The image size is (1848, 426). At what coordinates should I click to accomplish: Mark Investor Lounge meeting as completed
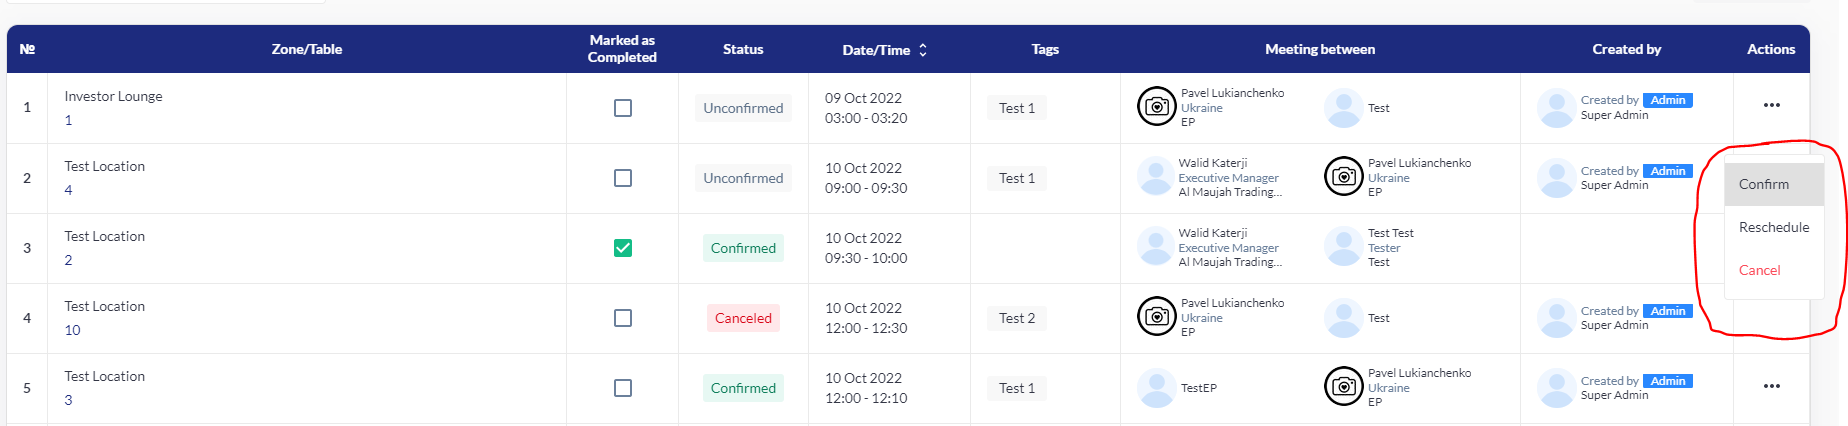623,108
